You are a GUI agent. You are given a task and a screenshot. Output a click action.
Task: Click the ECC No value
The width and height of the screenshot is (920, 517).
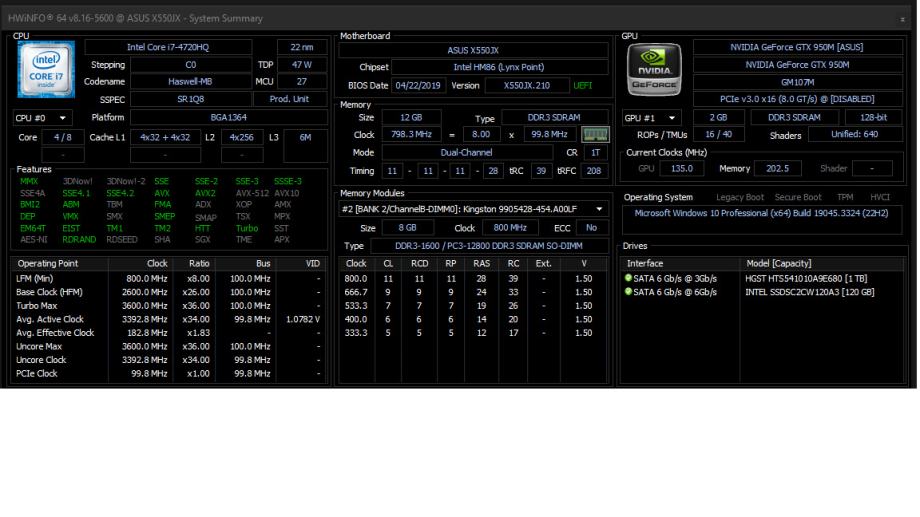(x=591, y=228)
